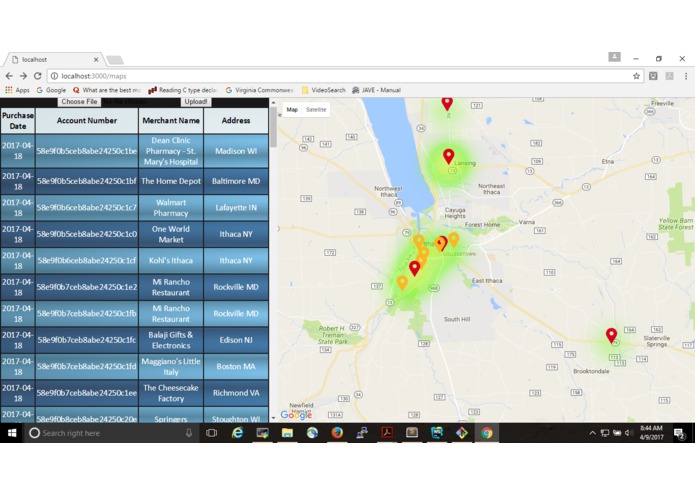Select the Balaji Gifts & Electronics cell
This screenshot has width=695, height=494.
point(171,340)
